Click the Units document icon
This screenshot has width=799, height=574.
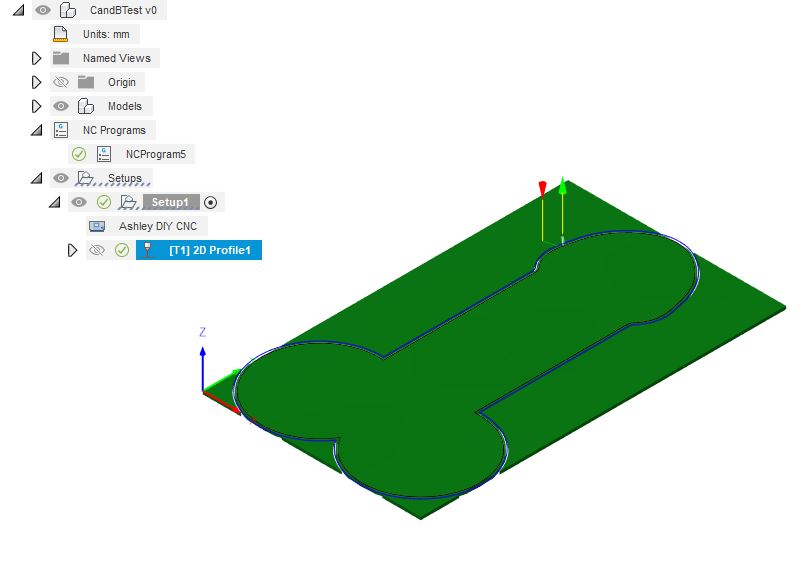[60, 34]
